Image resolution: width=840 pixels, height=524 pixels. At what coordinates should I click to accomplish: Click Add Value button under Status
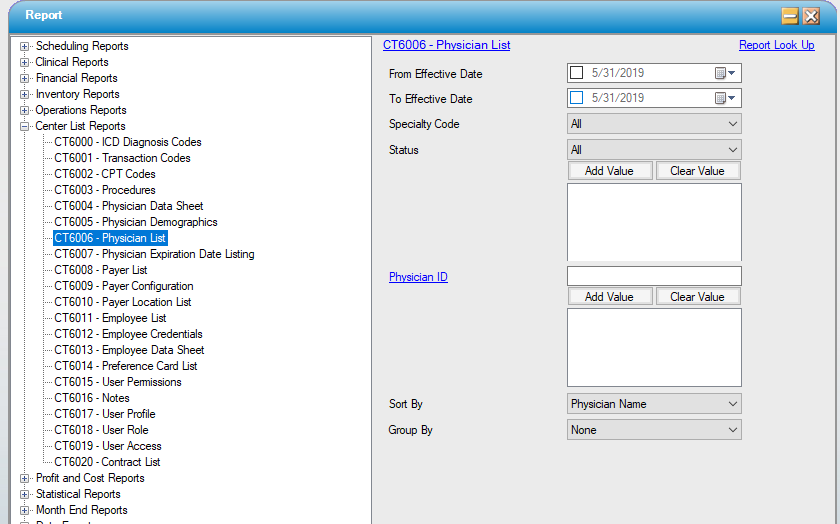click(609, 171)
